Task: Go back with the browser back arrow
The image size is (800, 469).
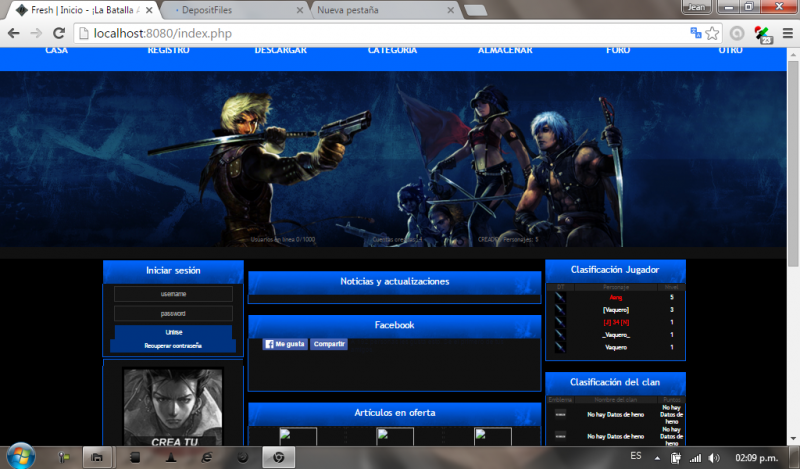Action: [14, 34]
